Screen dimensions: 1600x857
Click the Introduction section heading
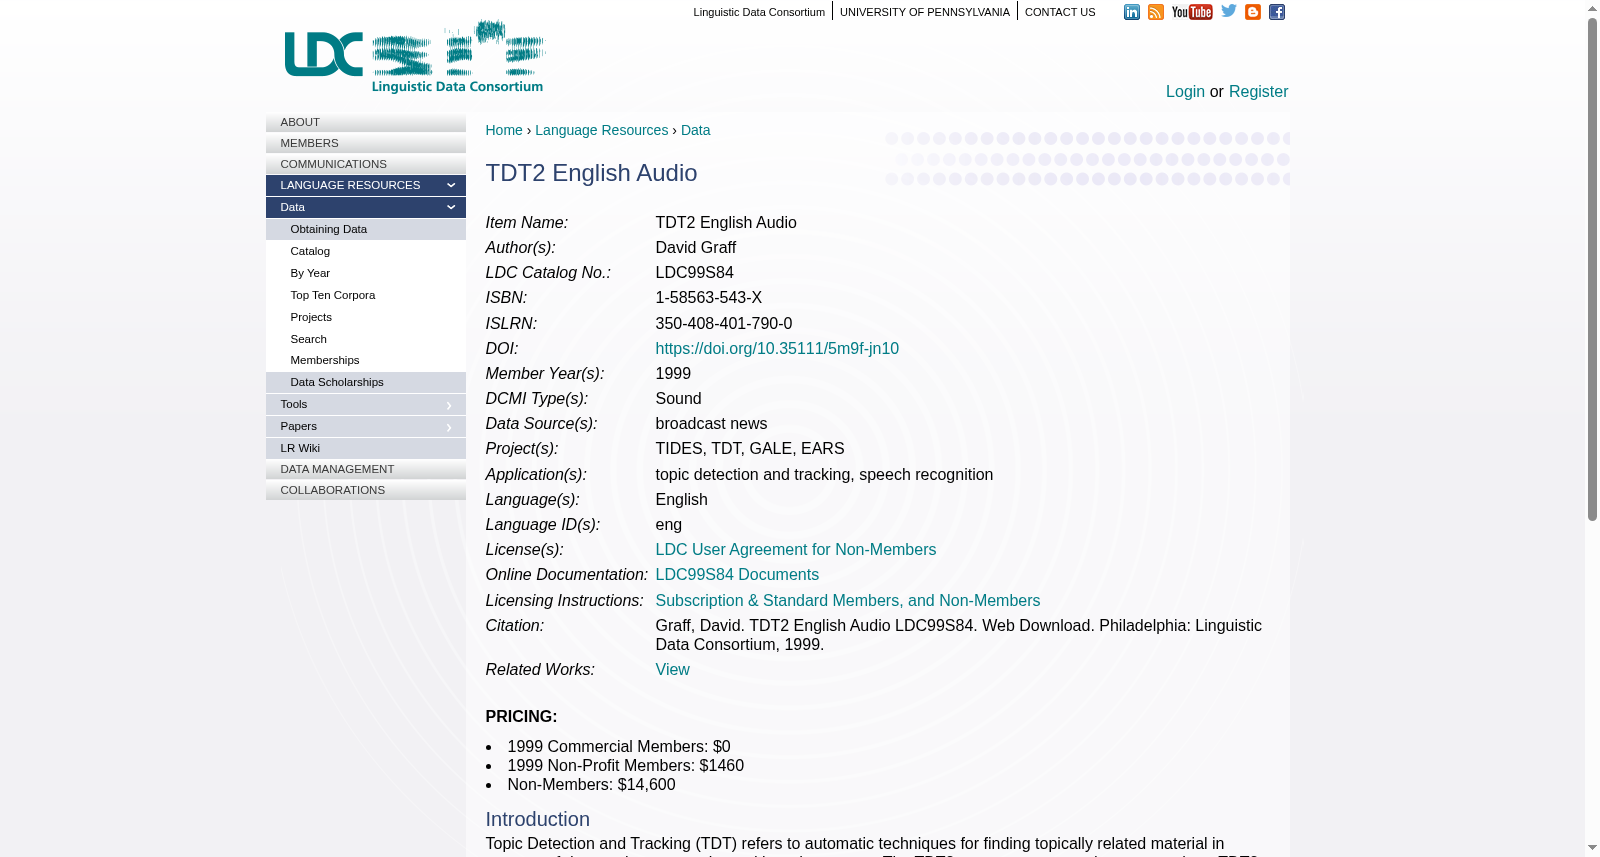[x=538, y=819]
